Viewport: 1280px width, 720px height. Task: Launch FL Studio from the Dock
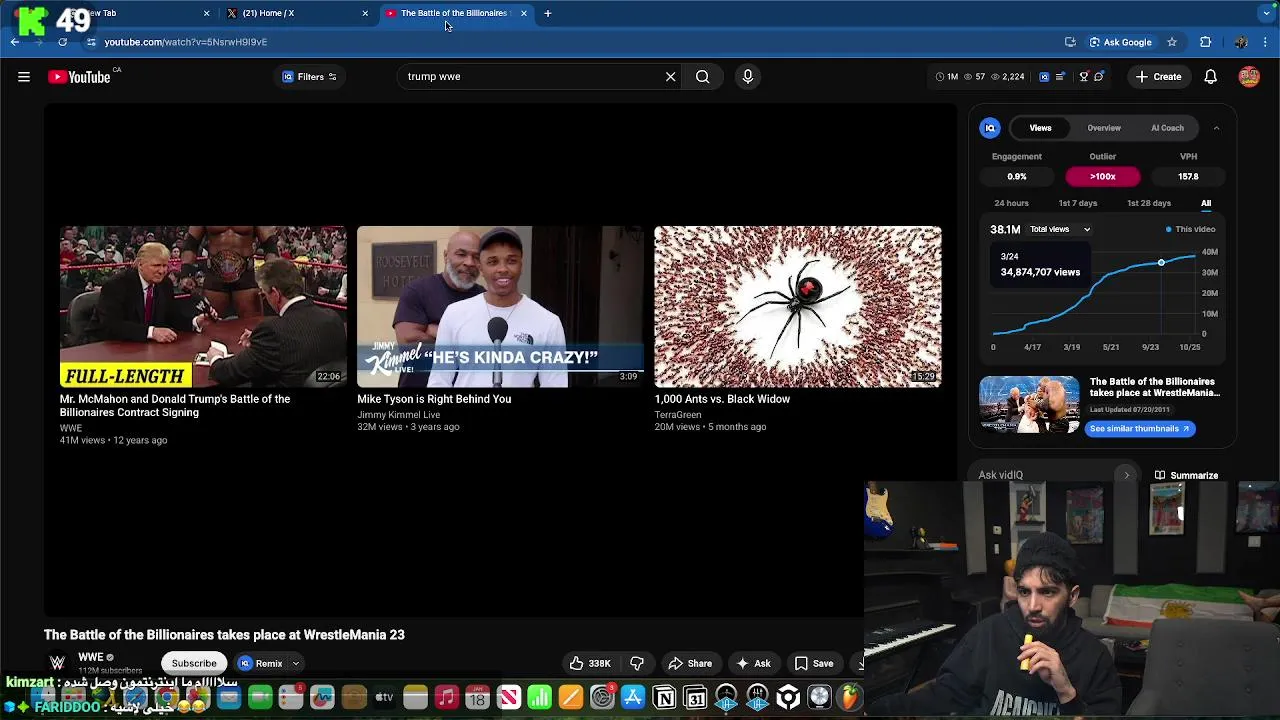pos(849,697)
